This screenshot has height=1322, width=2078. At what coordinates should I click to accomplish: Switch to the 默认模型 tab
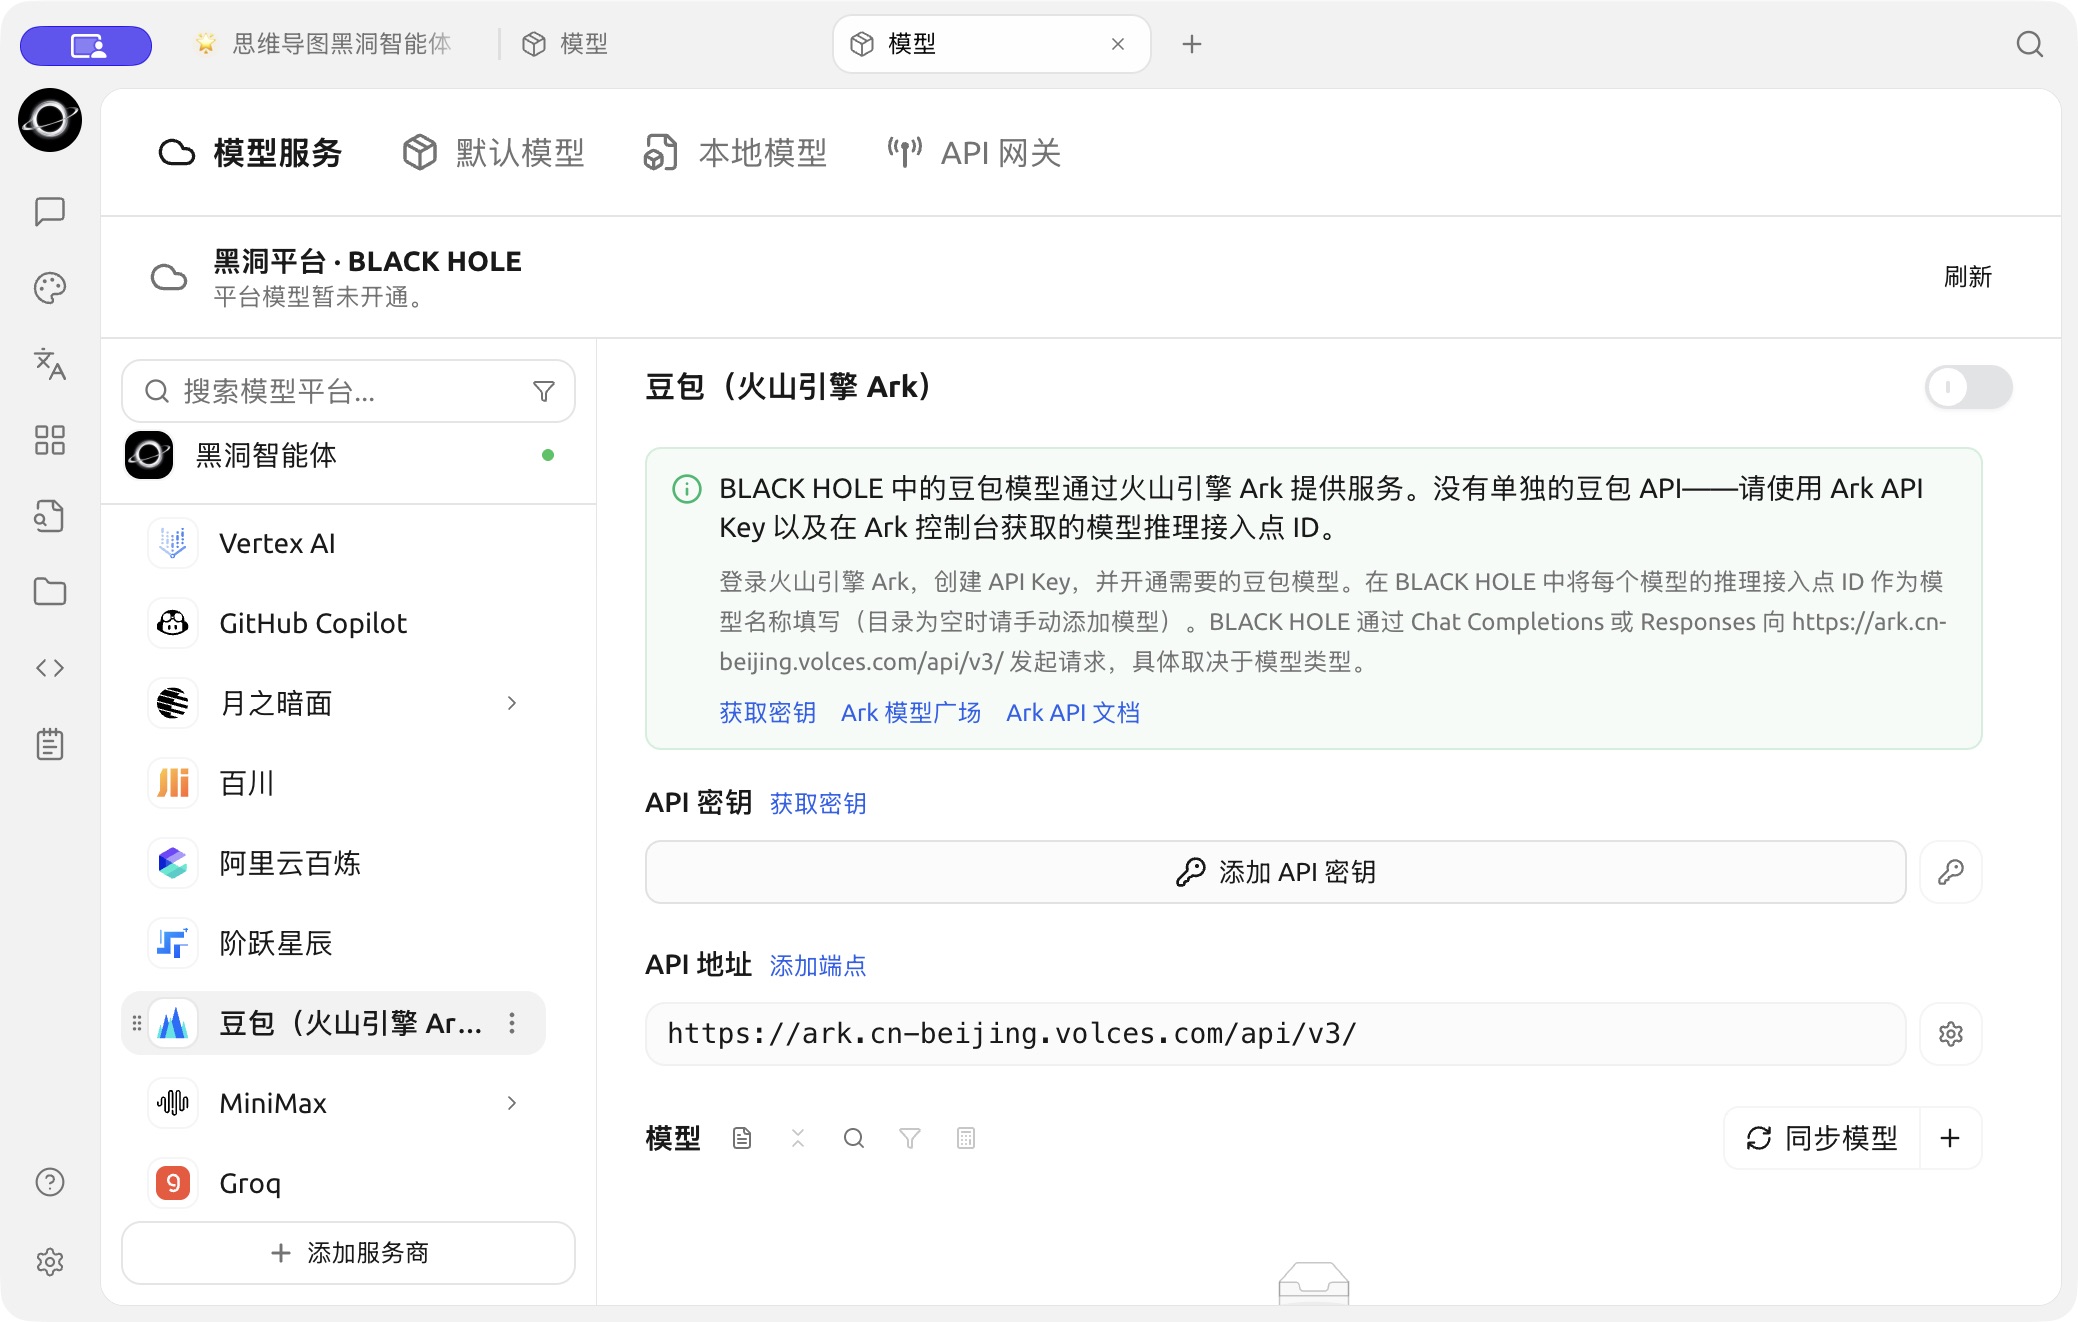pos(494,153)
